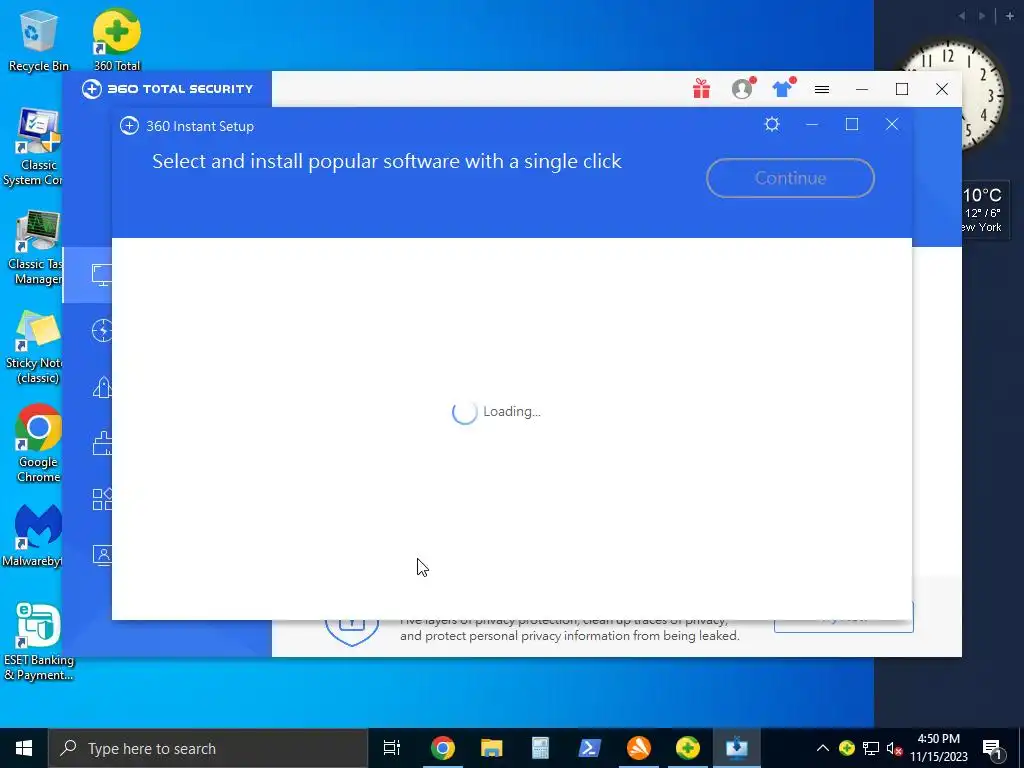Viewport: 1024px width, 768px height.
Task: Open PowerShell from the taskbar
Action: point(590,748)
